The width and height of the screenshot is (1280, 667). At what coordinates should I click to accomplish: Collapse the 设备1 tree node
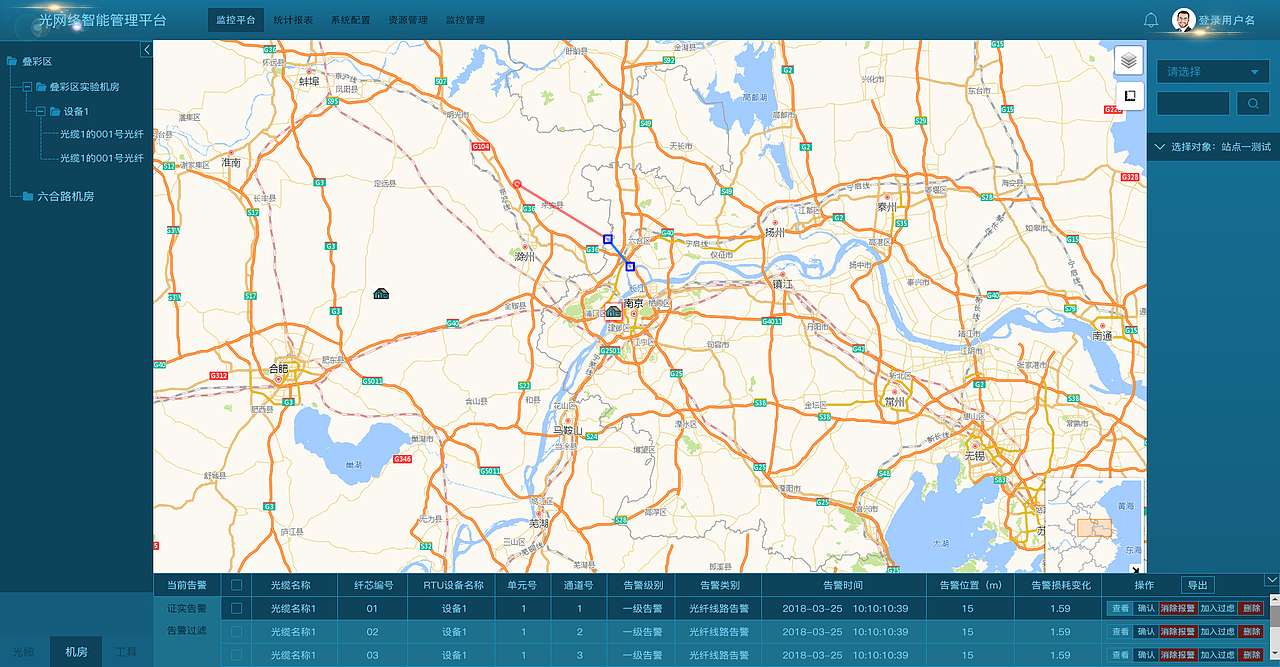coord(41,111)
